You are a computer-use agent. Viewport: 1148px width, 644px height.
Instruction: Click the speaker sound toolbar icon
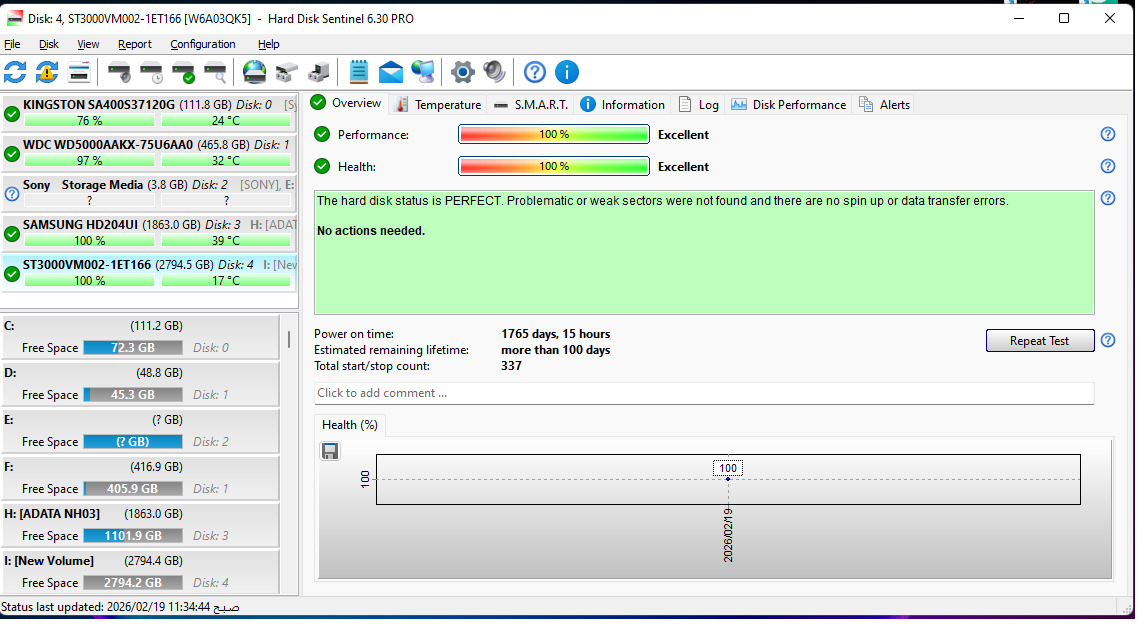(494, 72)
